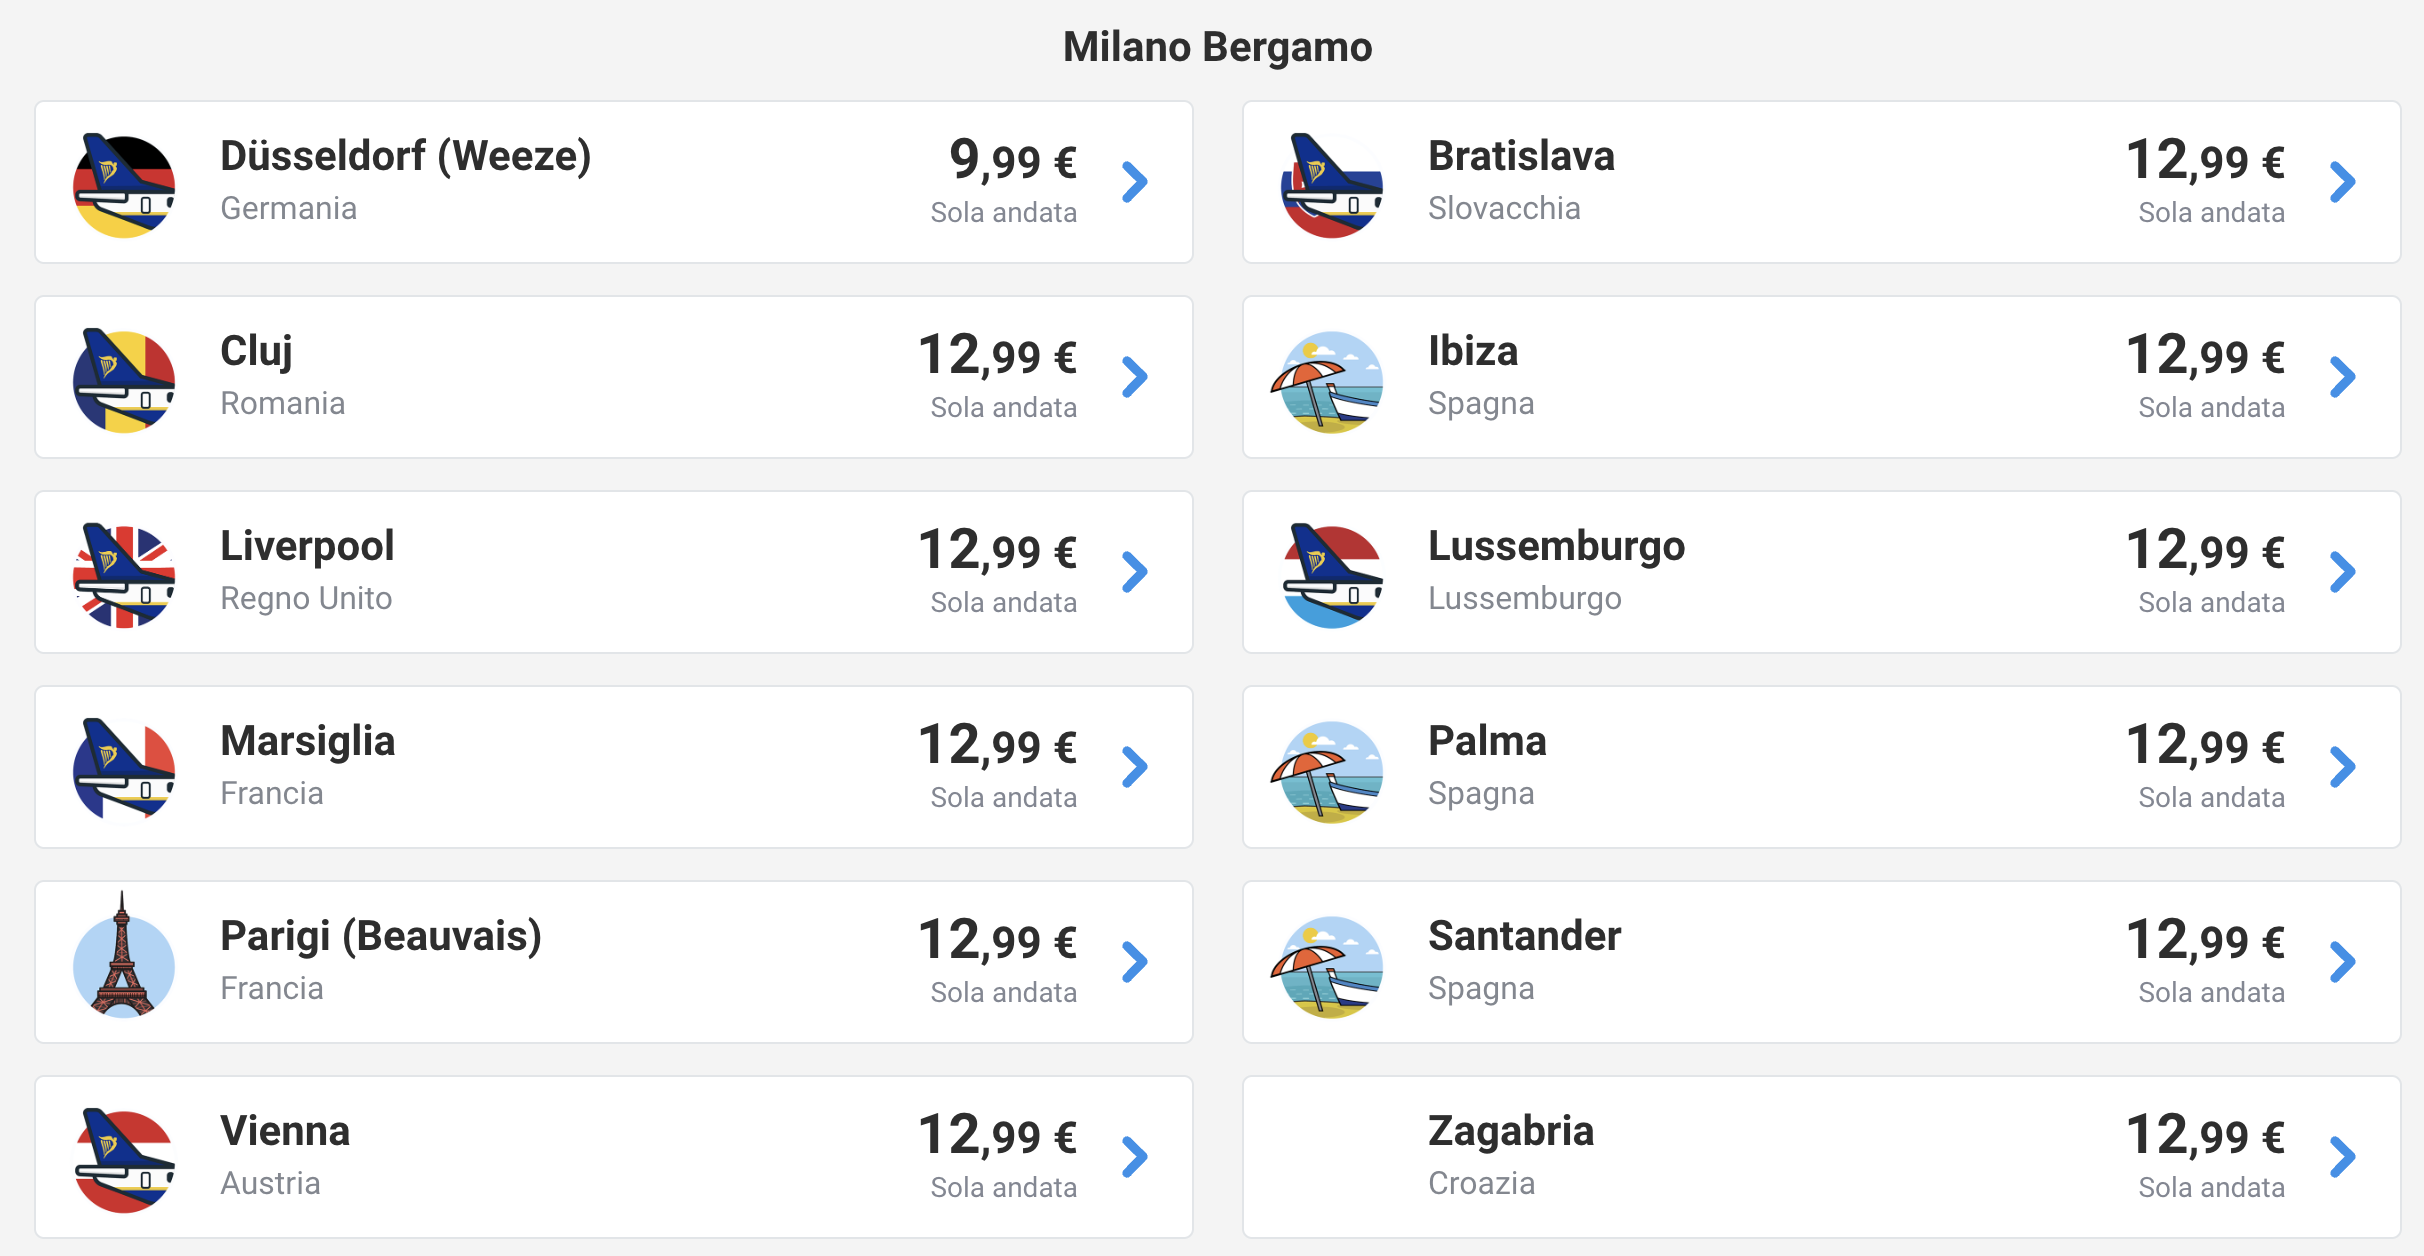Click the German flag plane icon for Düsseldorf
The width and height of the screenshot is (2424, 1256).
pos(124,184)
